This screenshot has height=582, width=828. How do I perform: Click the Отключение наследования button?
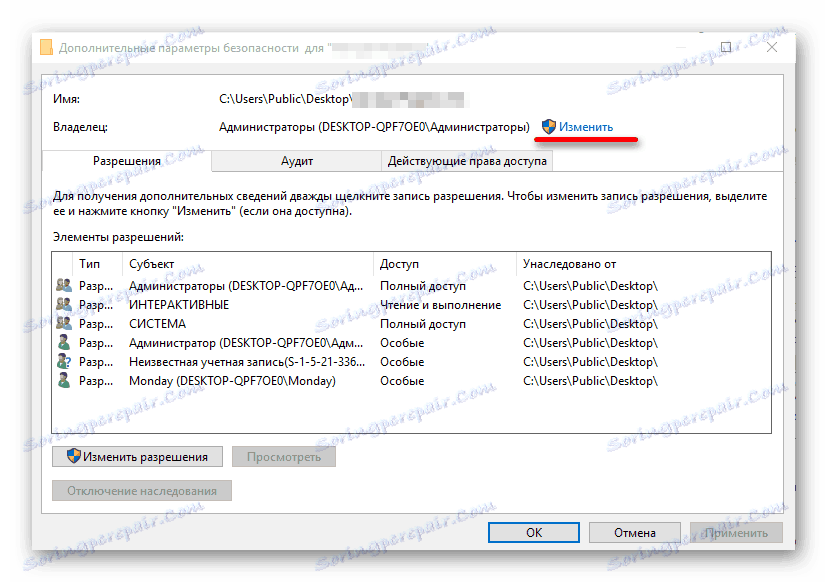tap(142, 491)
